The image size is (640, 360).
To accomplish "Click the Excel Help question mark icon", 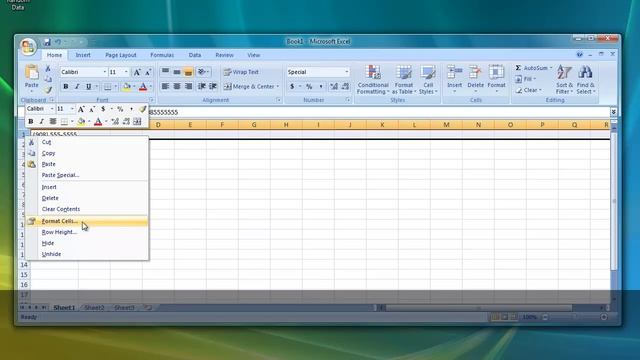I will 580,55.
